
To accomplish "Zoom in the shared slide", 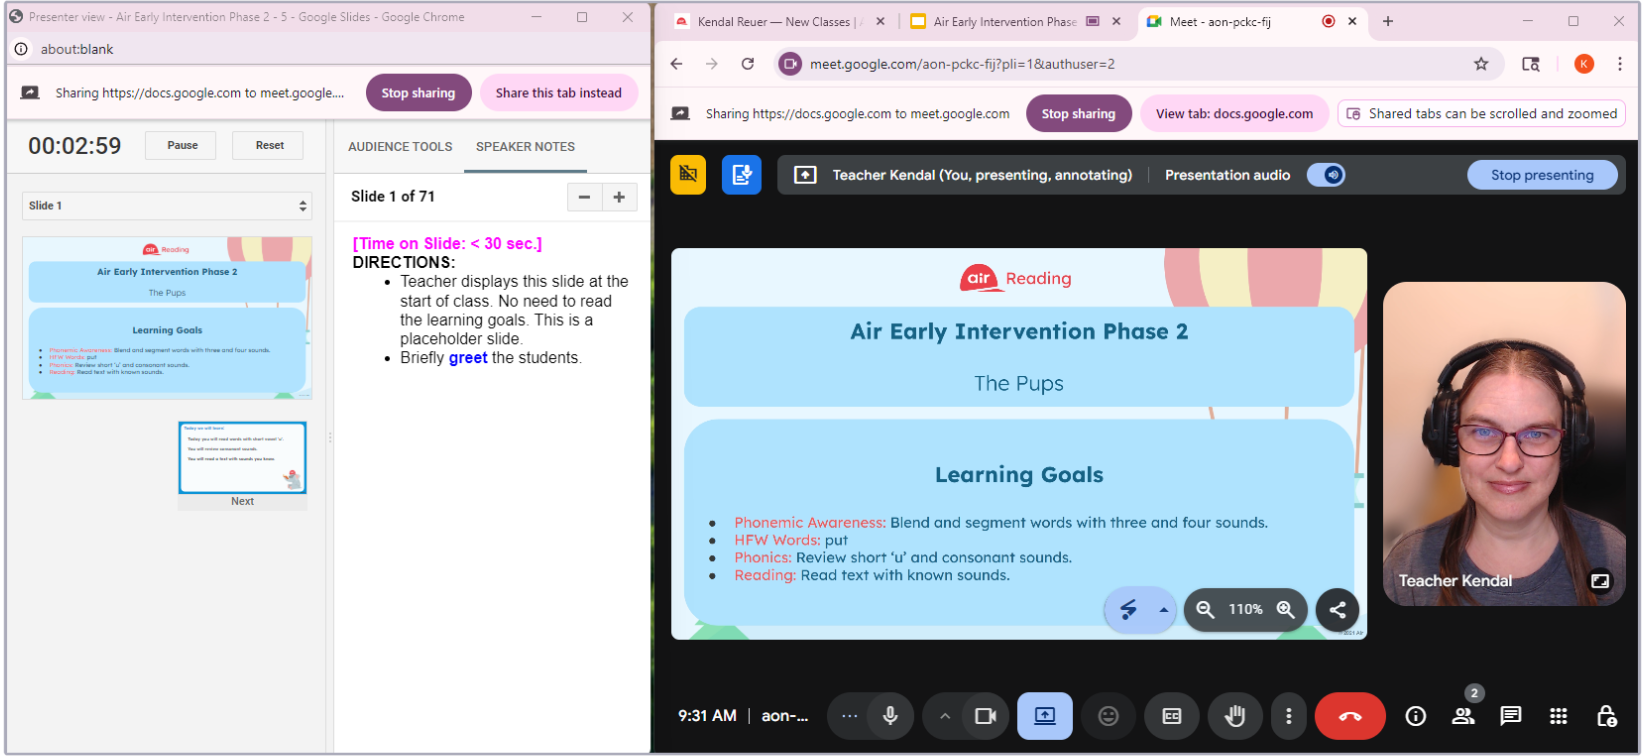I will (x=1286, y=609).
